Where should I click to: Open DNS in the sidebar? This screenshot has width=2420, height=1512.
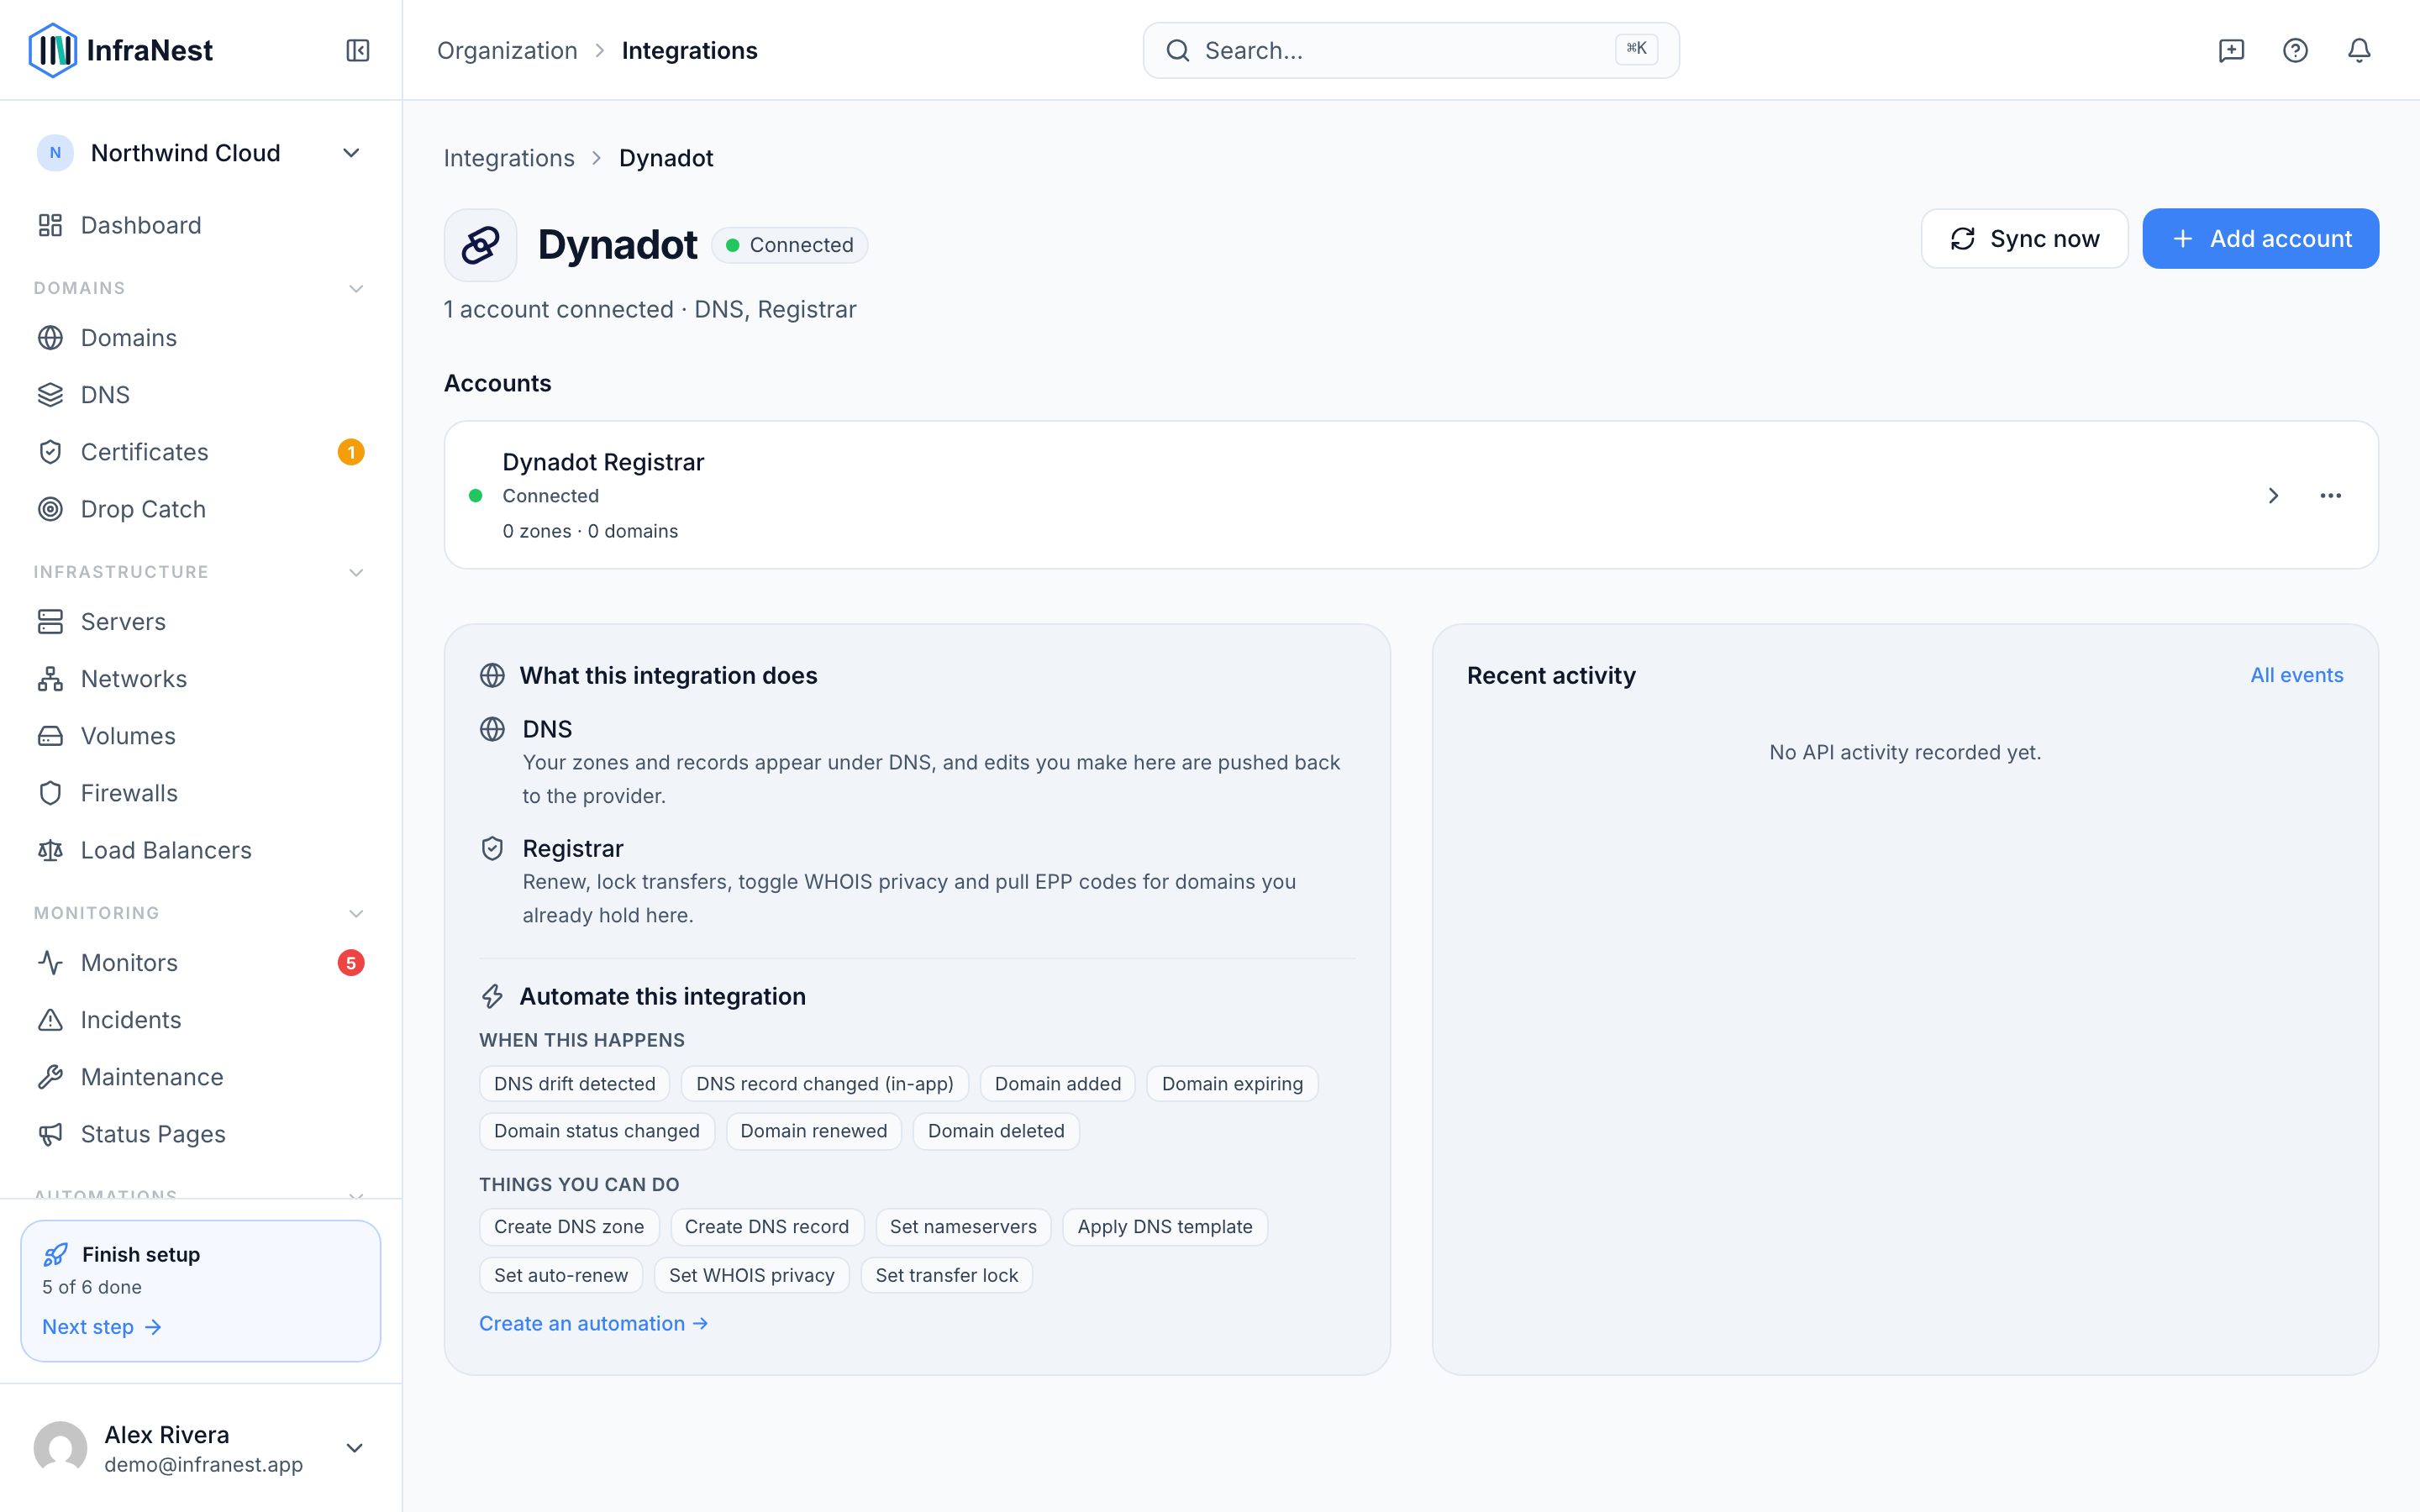pos(200,395)
